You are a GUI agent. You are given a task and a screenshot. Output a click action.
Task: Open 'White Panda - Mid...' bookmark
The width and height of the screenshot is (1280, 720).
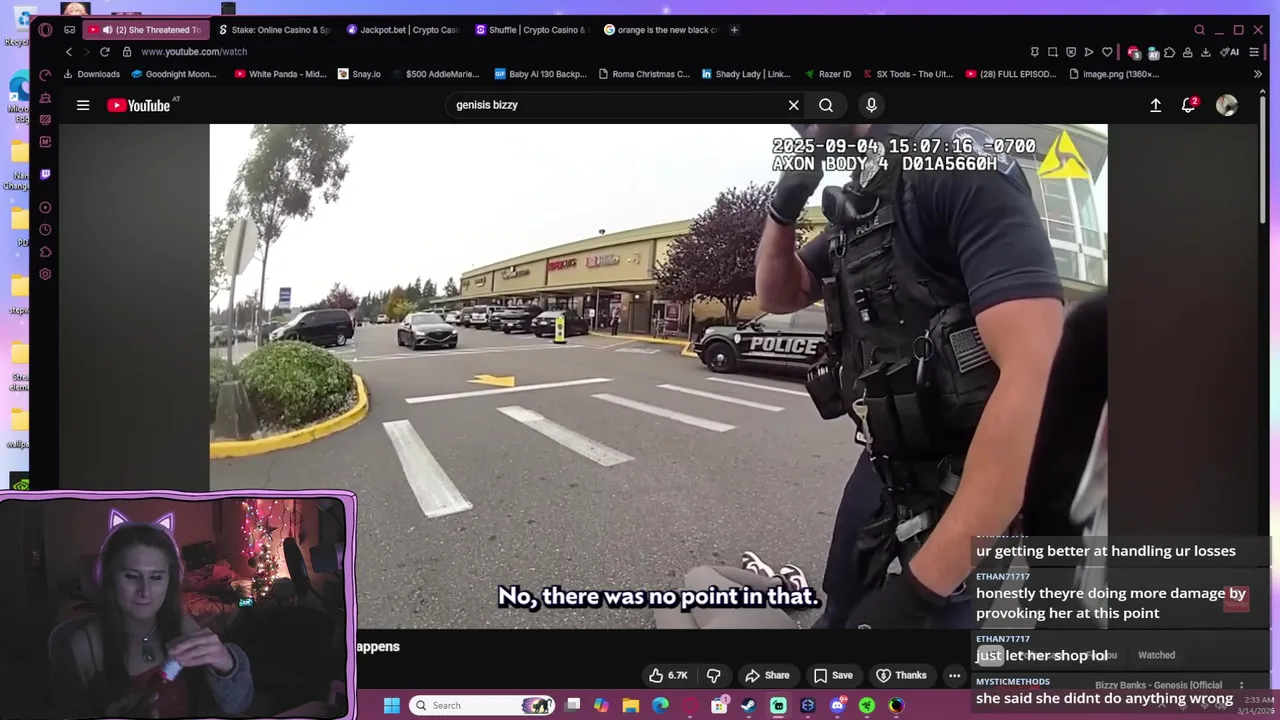click(x=280, y=74)
